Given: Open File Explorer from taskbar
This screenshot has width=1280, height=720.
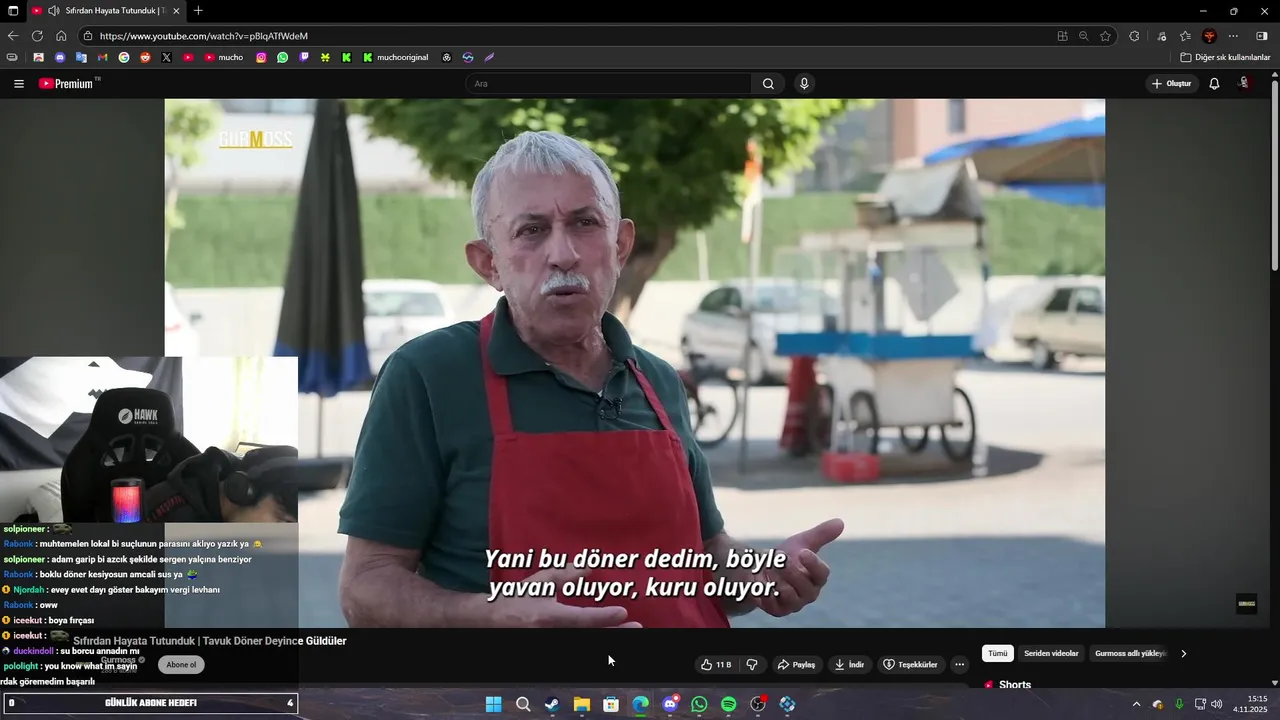Looking at the screenshot, I should point(582,704).
